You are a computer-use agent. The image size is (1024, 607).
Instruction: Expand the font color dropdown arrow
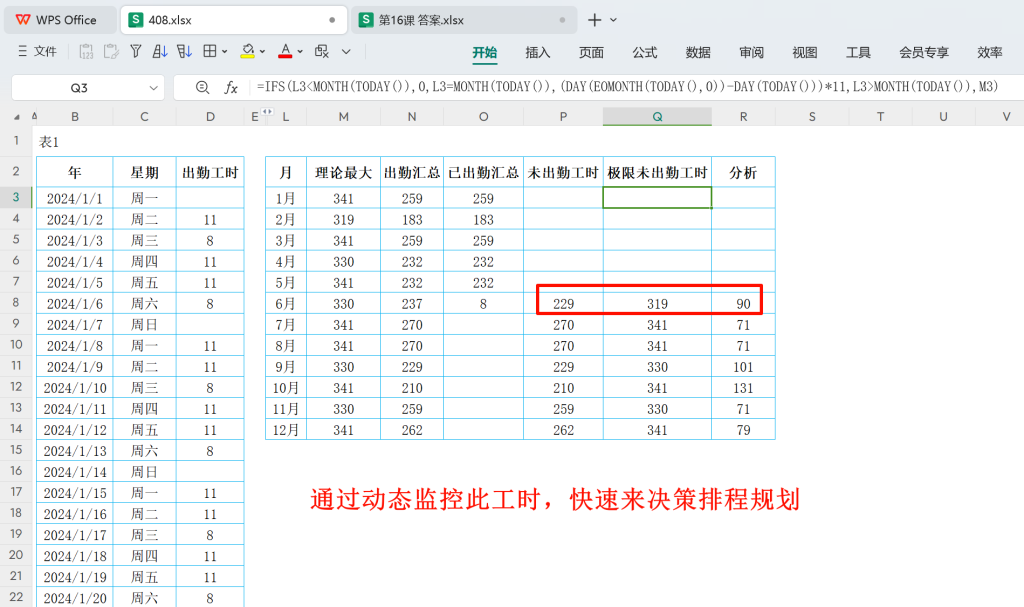[x=300, y=52]
